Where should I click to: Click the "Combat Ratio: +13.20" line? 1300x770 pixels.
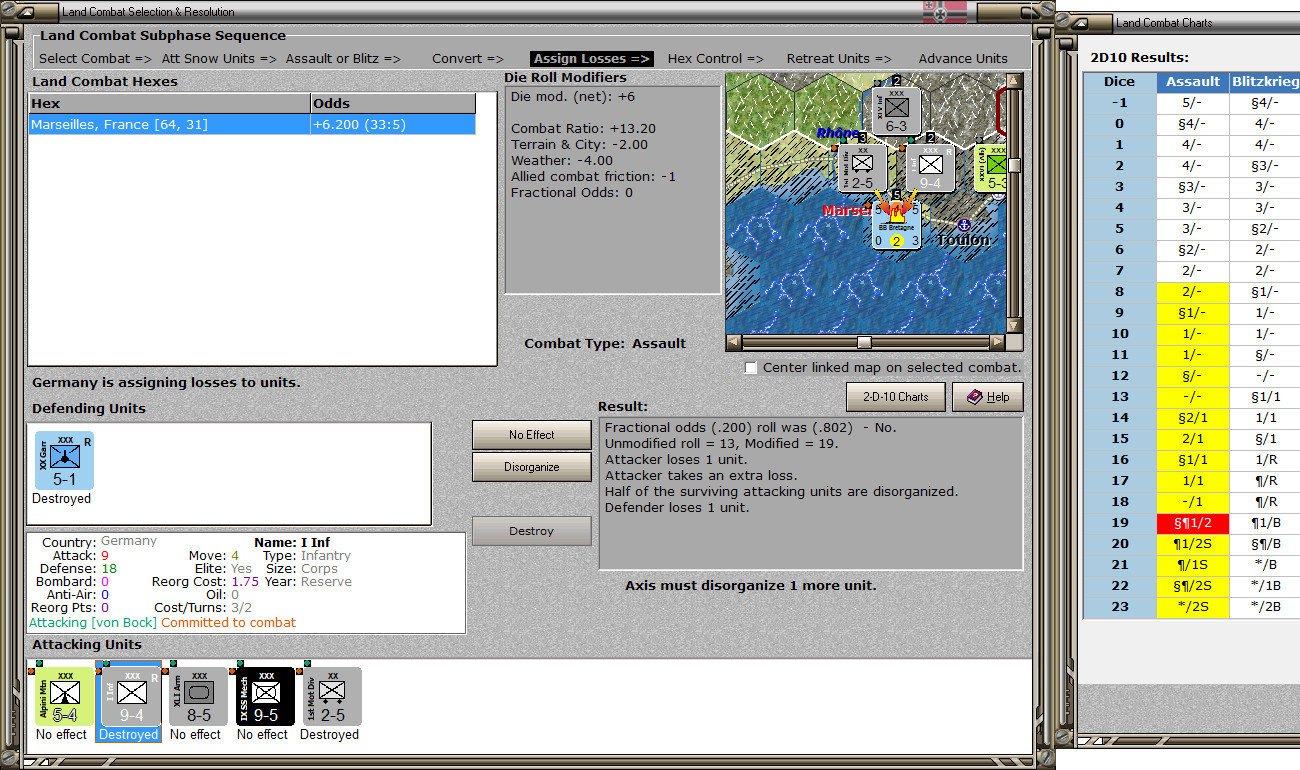[583, 129]
